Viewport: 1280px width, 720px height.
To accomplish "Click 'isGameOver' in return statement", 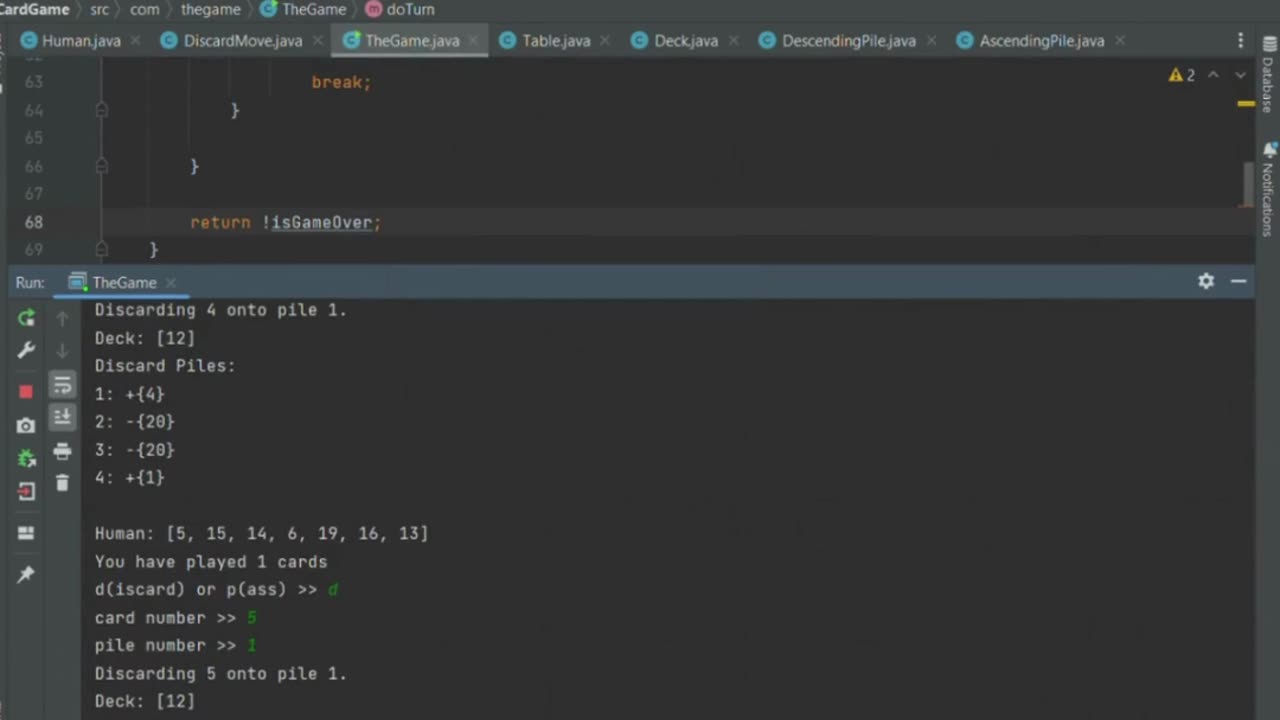I will click(321, 222).
